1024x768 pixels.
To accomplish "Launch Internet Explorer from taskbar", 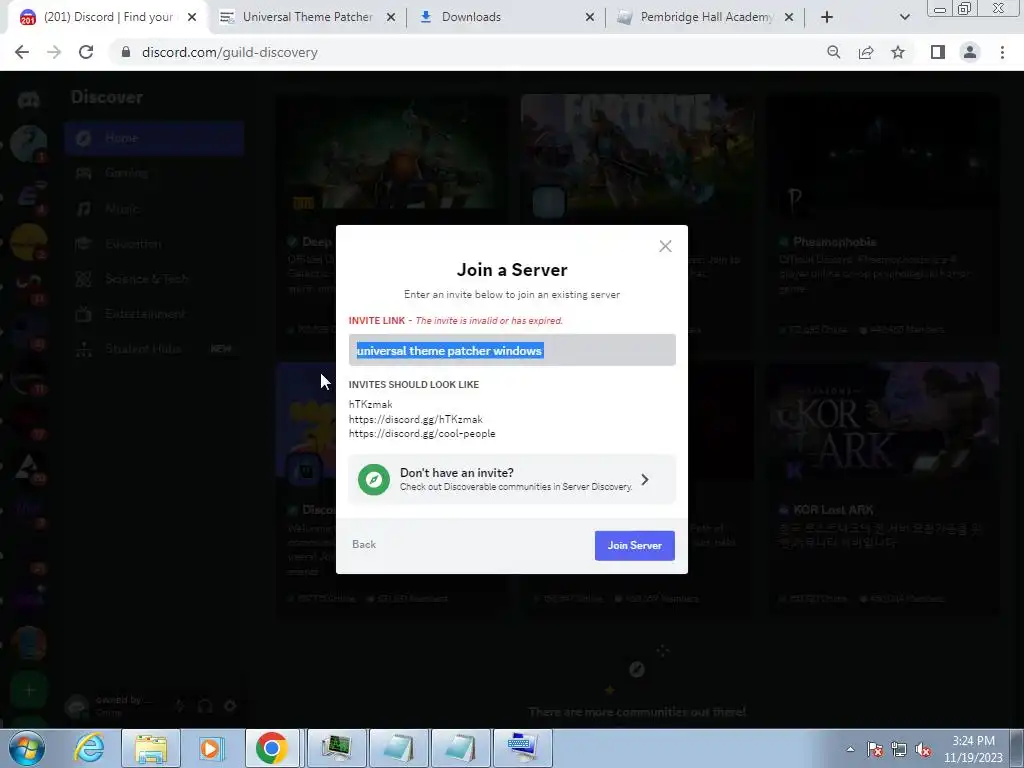I will click(89, 748).
